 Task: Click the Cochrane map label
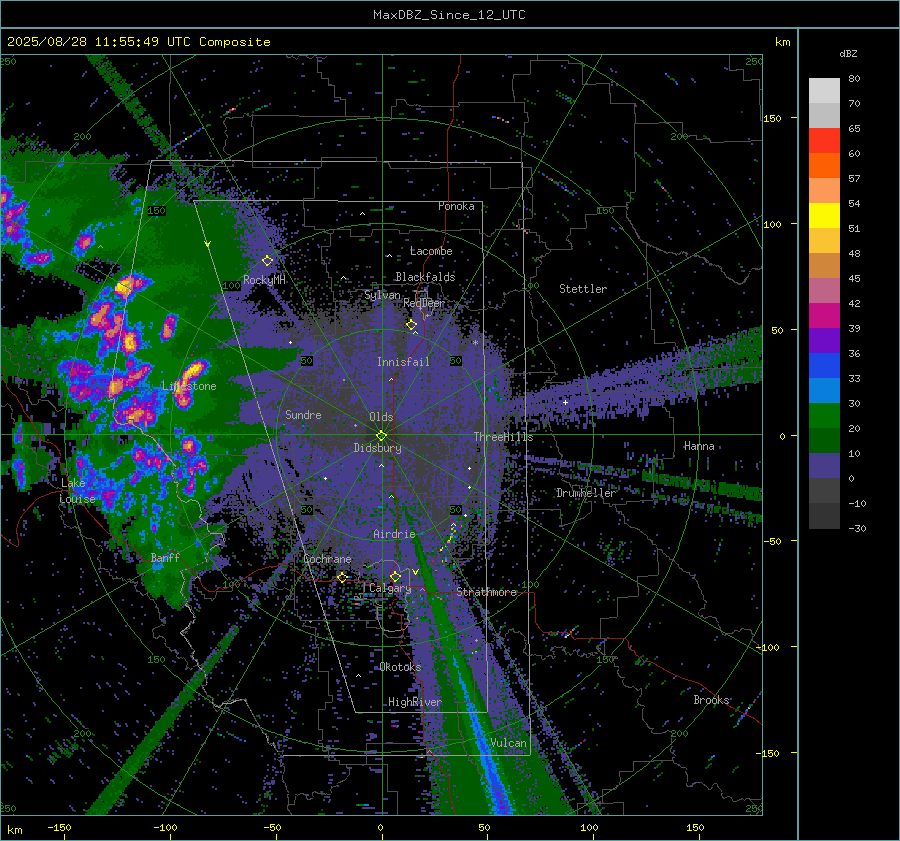click(x=327, y=559)
